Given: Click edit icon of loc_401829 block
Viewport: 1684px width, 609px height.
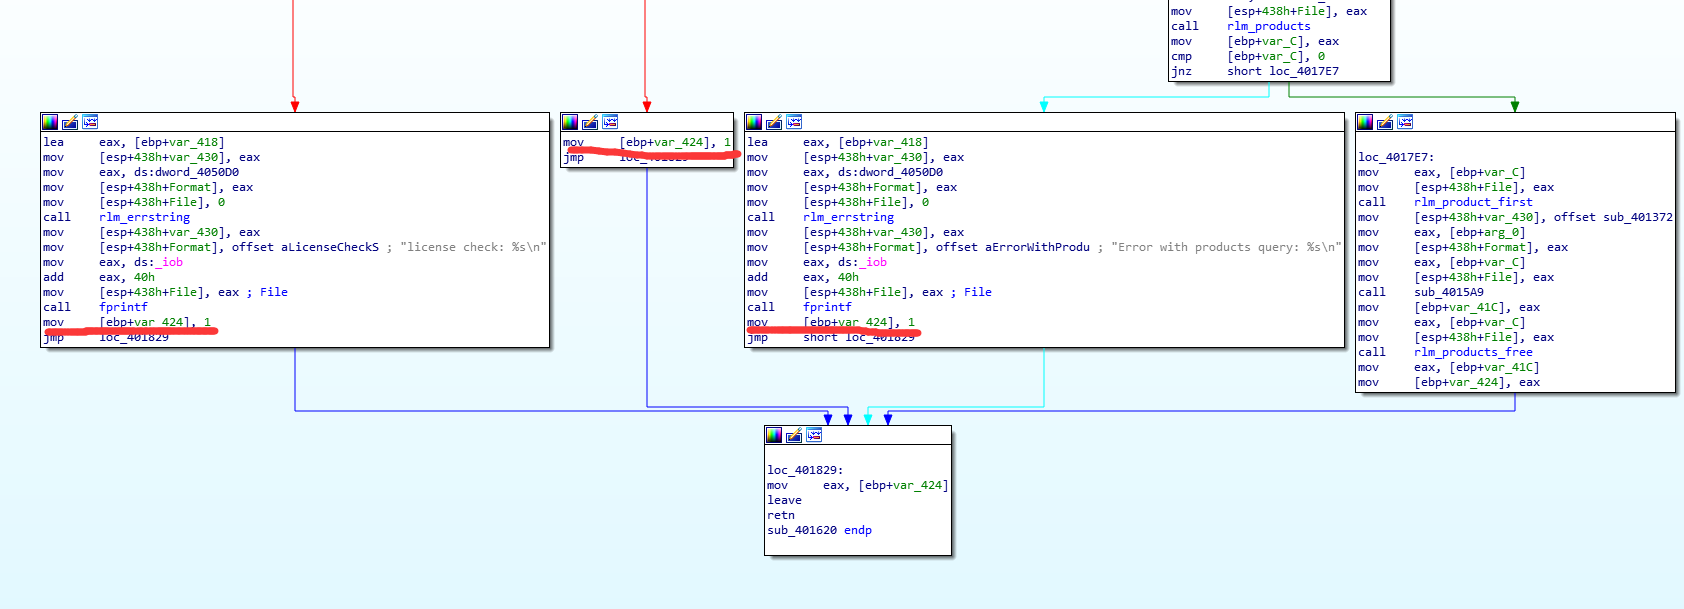Looking at the screenshot, I should pyautogui.click(x=794, y=435).
